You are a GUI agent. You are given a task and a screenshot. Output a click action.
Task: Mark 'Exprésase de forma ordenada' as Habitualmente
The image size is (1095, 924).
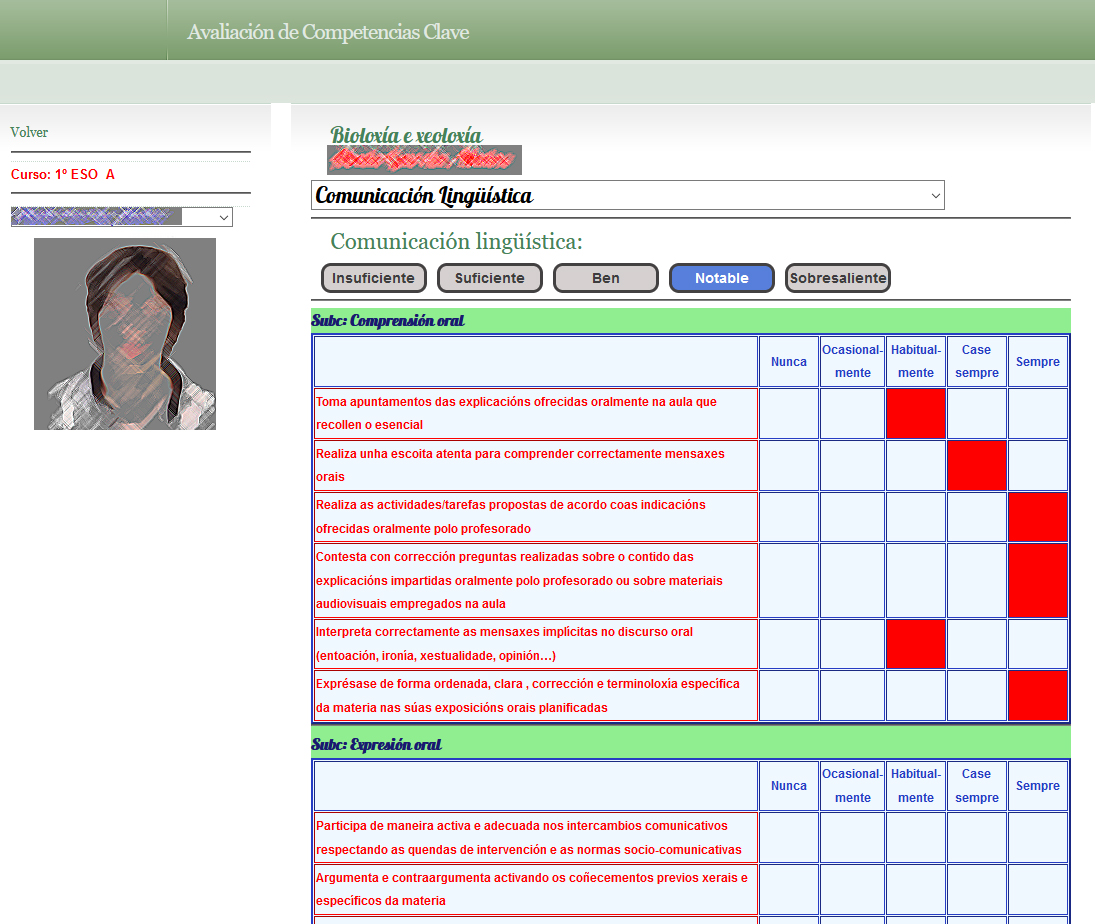coord(915,695)
